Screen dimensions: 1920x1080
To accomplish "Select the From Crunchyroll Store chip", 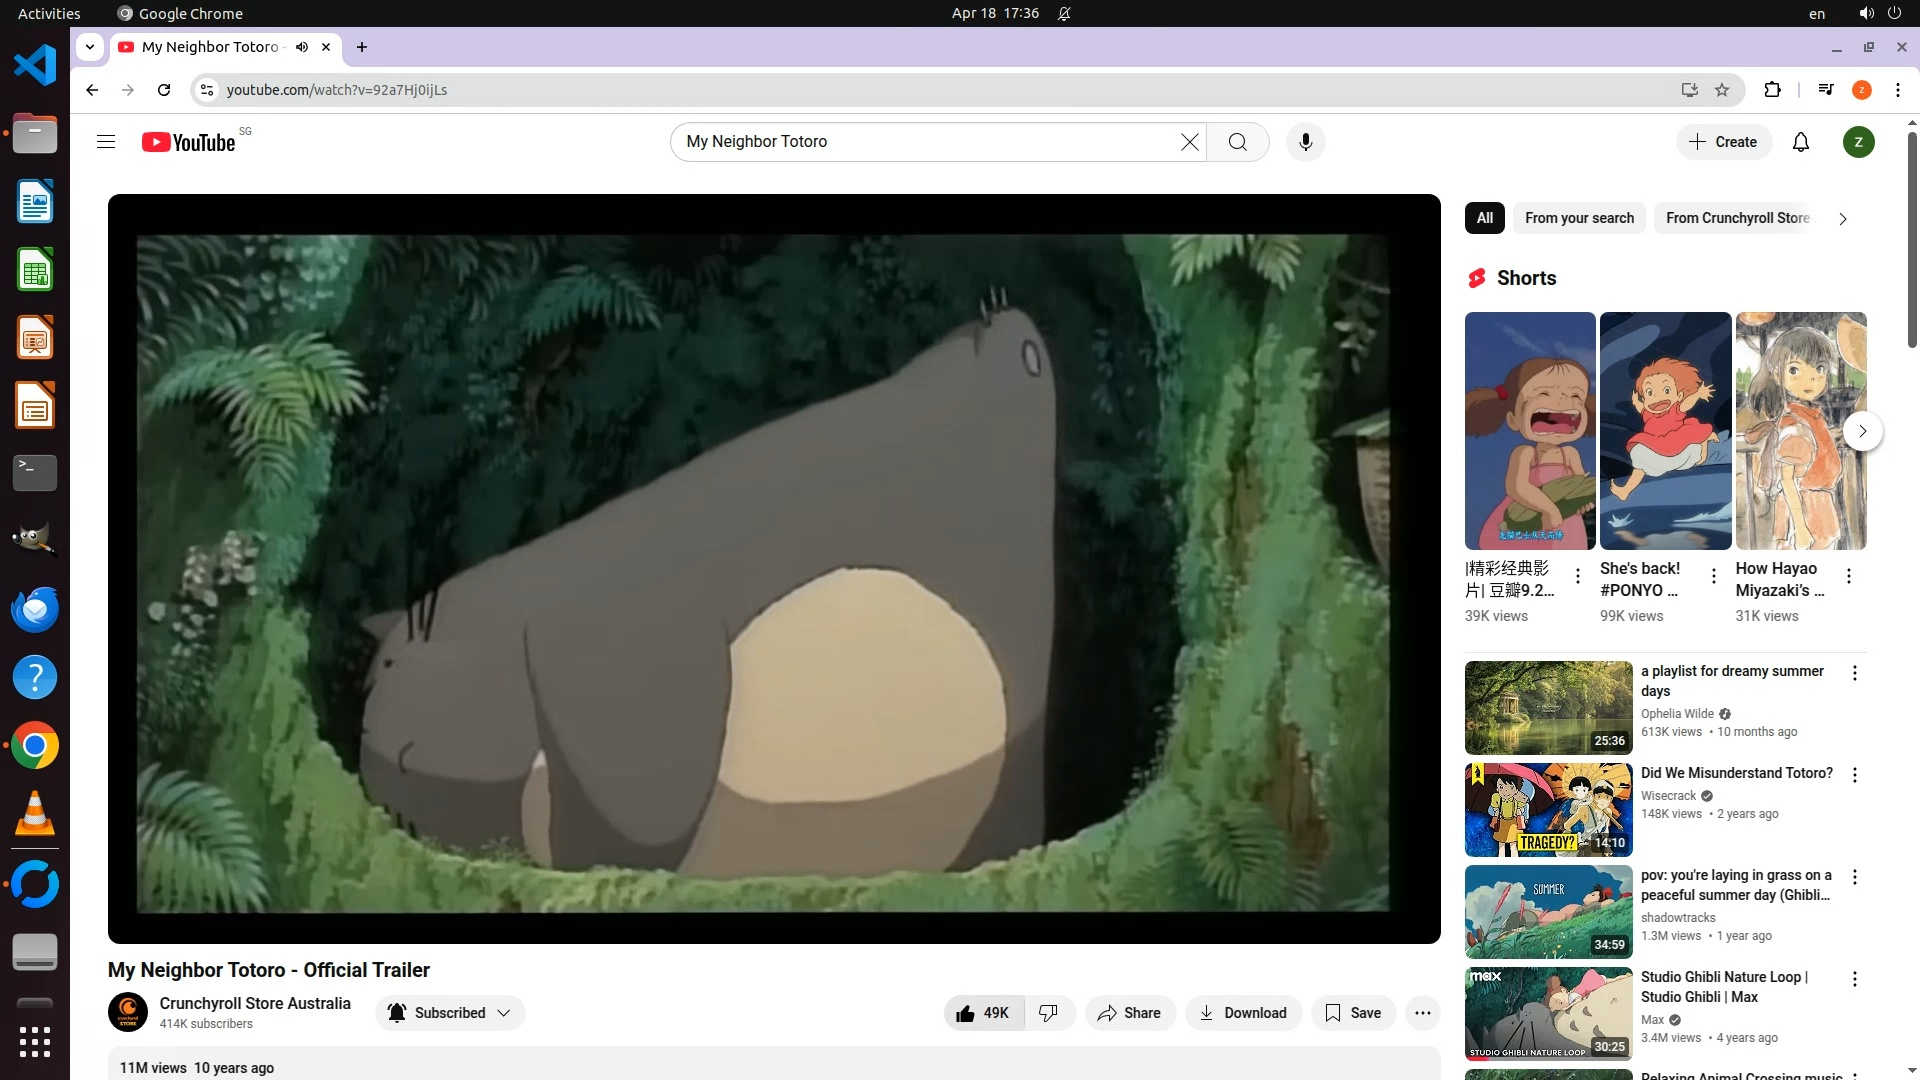I will click(1737, 218).
